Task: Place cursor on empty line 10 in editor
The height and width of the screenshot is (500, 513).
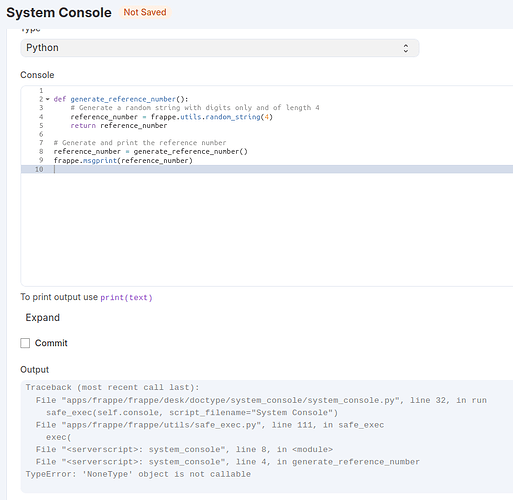Action: [x=267, y=169]
